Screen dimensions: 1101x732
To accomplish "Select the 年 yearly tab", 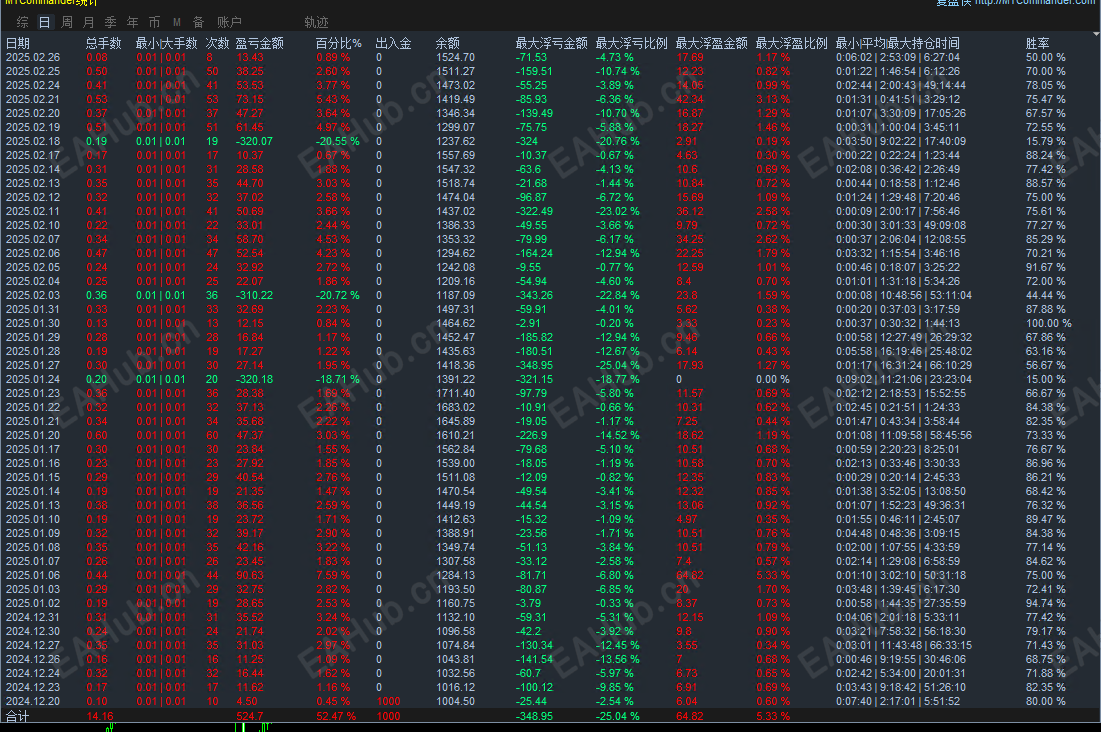I will [133, 22].
